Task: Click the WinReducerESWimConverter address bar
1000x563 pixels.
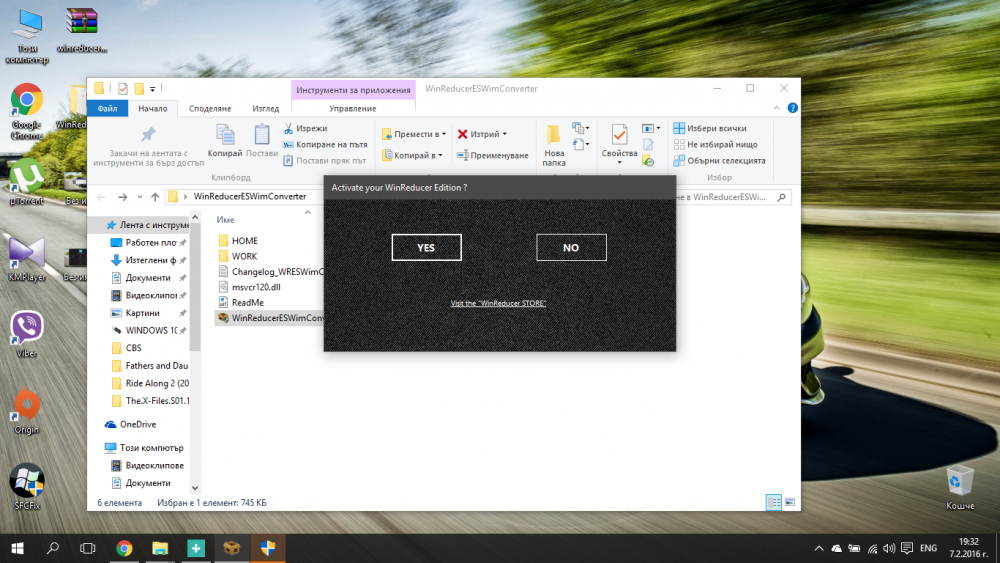Action: coord(250,196)
